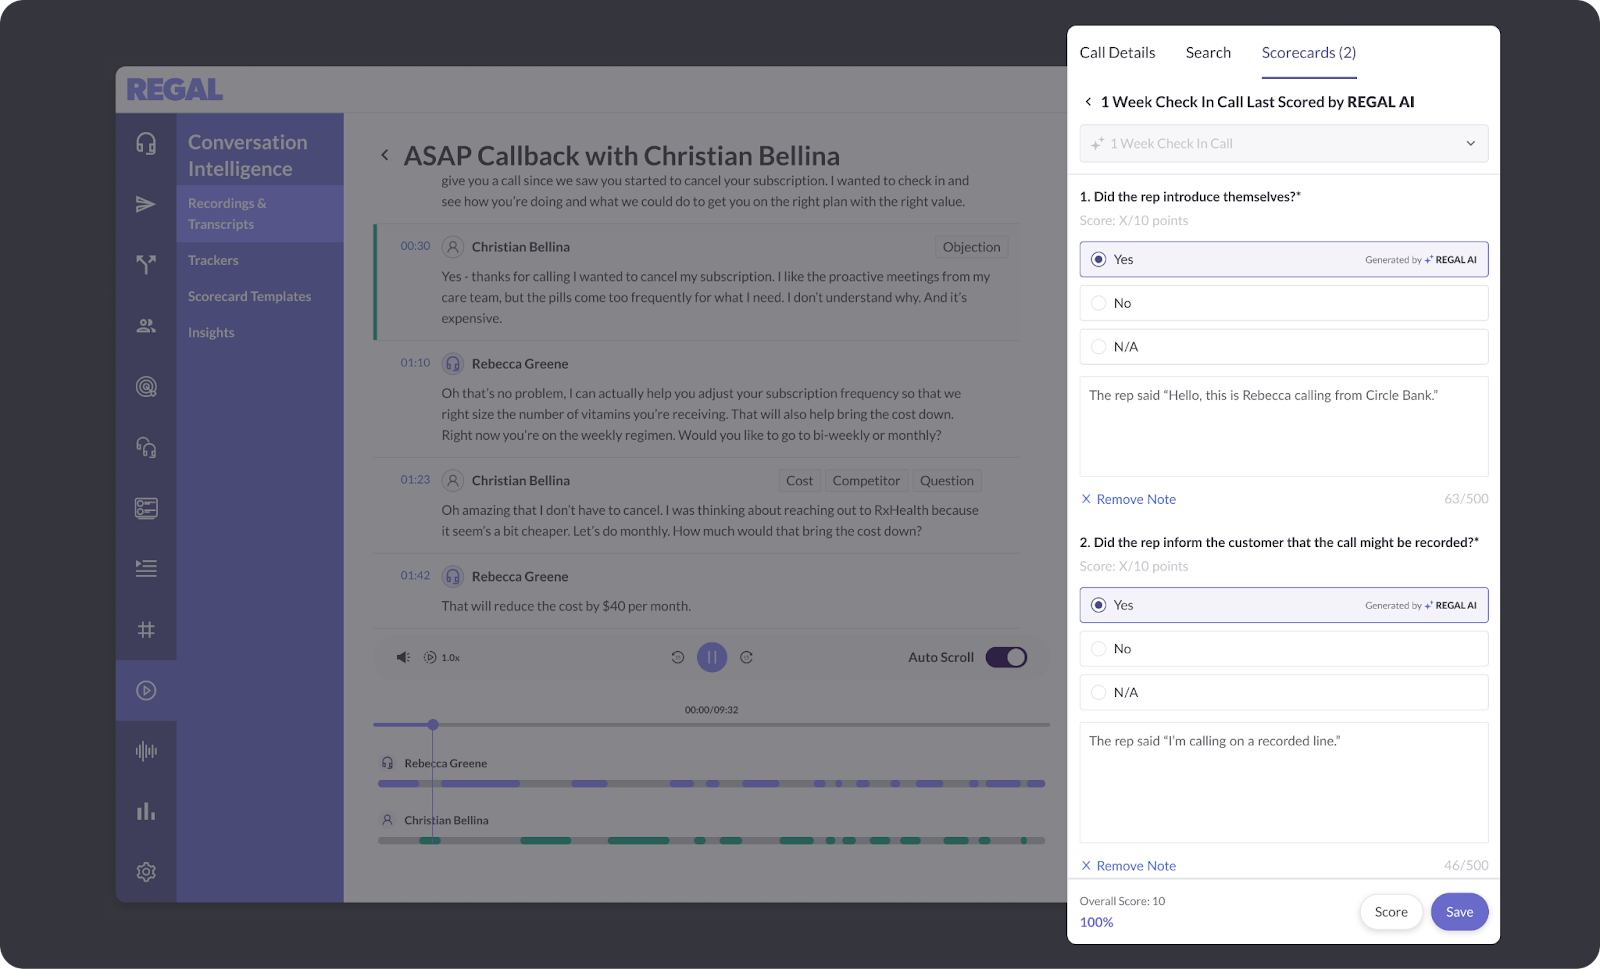Click the Save button
This screenshot has width=1600, height=969.
[1460, 912]
